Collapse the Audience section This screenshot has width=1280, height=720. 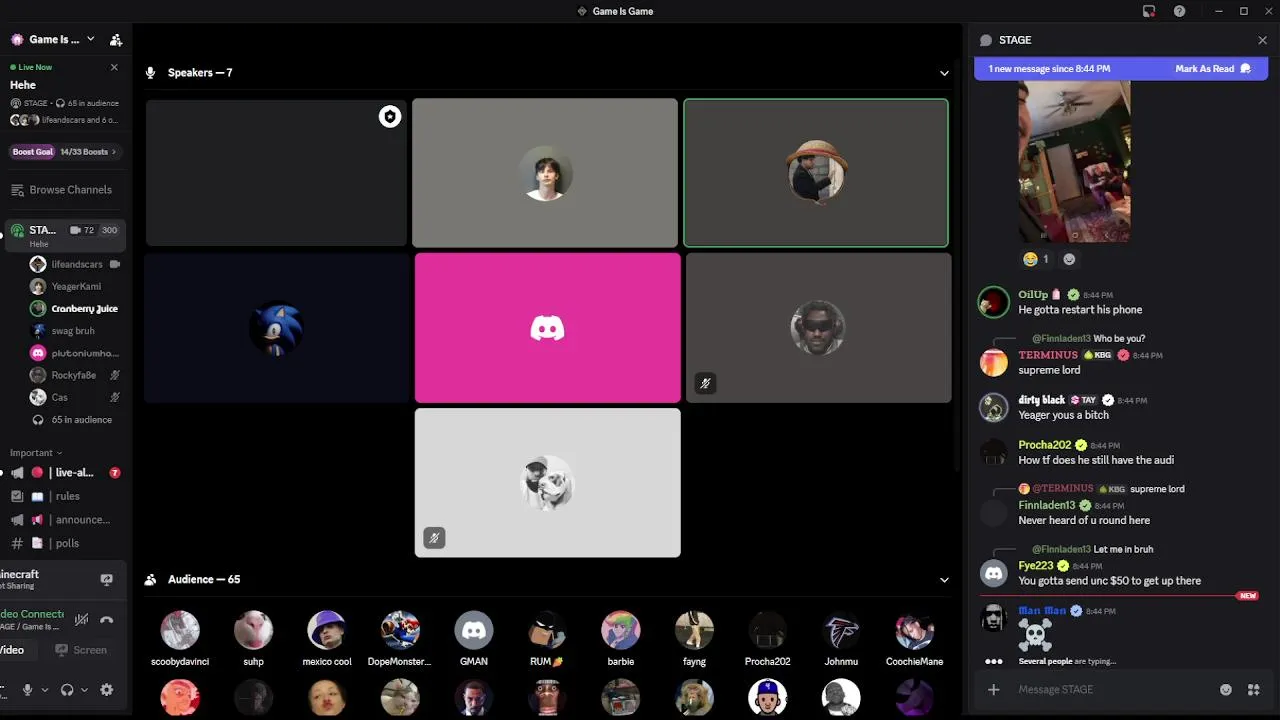[x=944, y=580]
